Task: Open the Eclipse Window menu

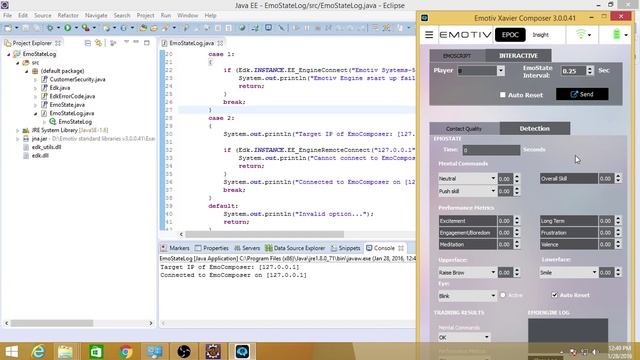Action: [x=187, y=16]
